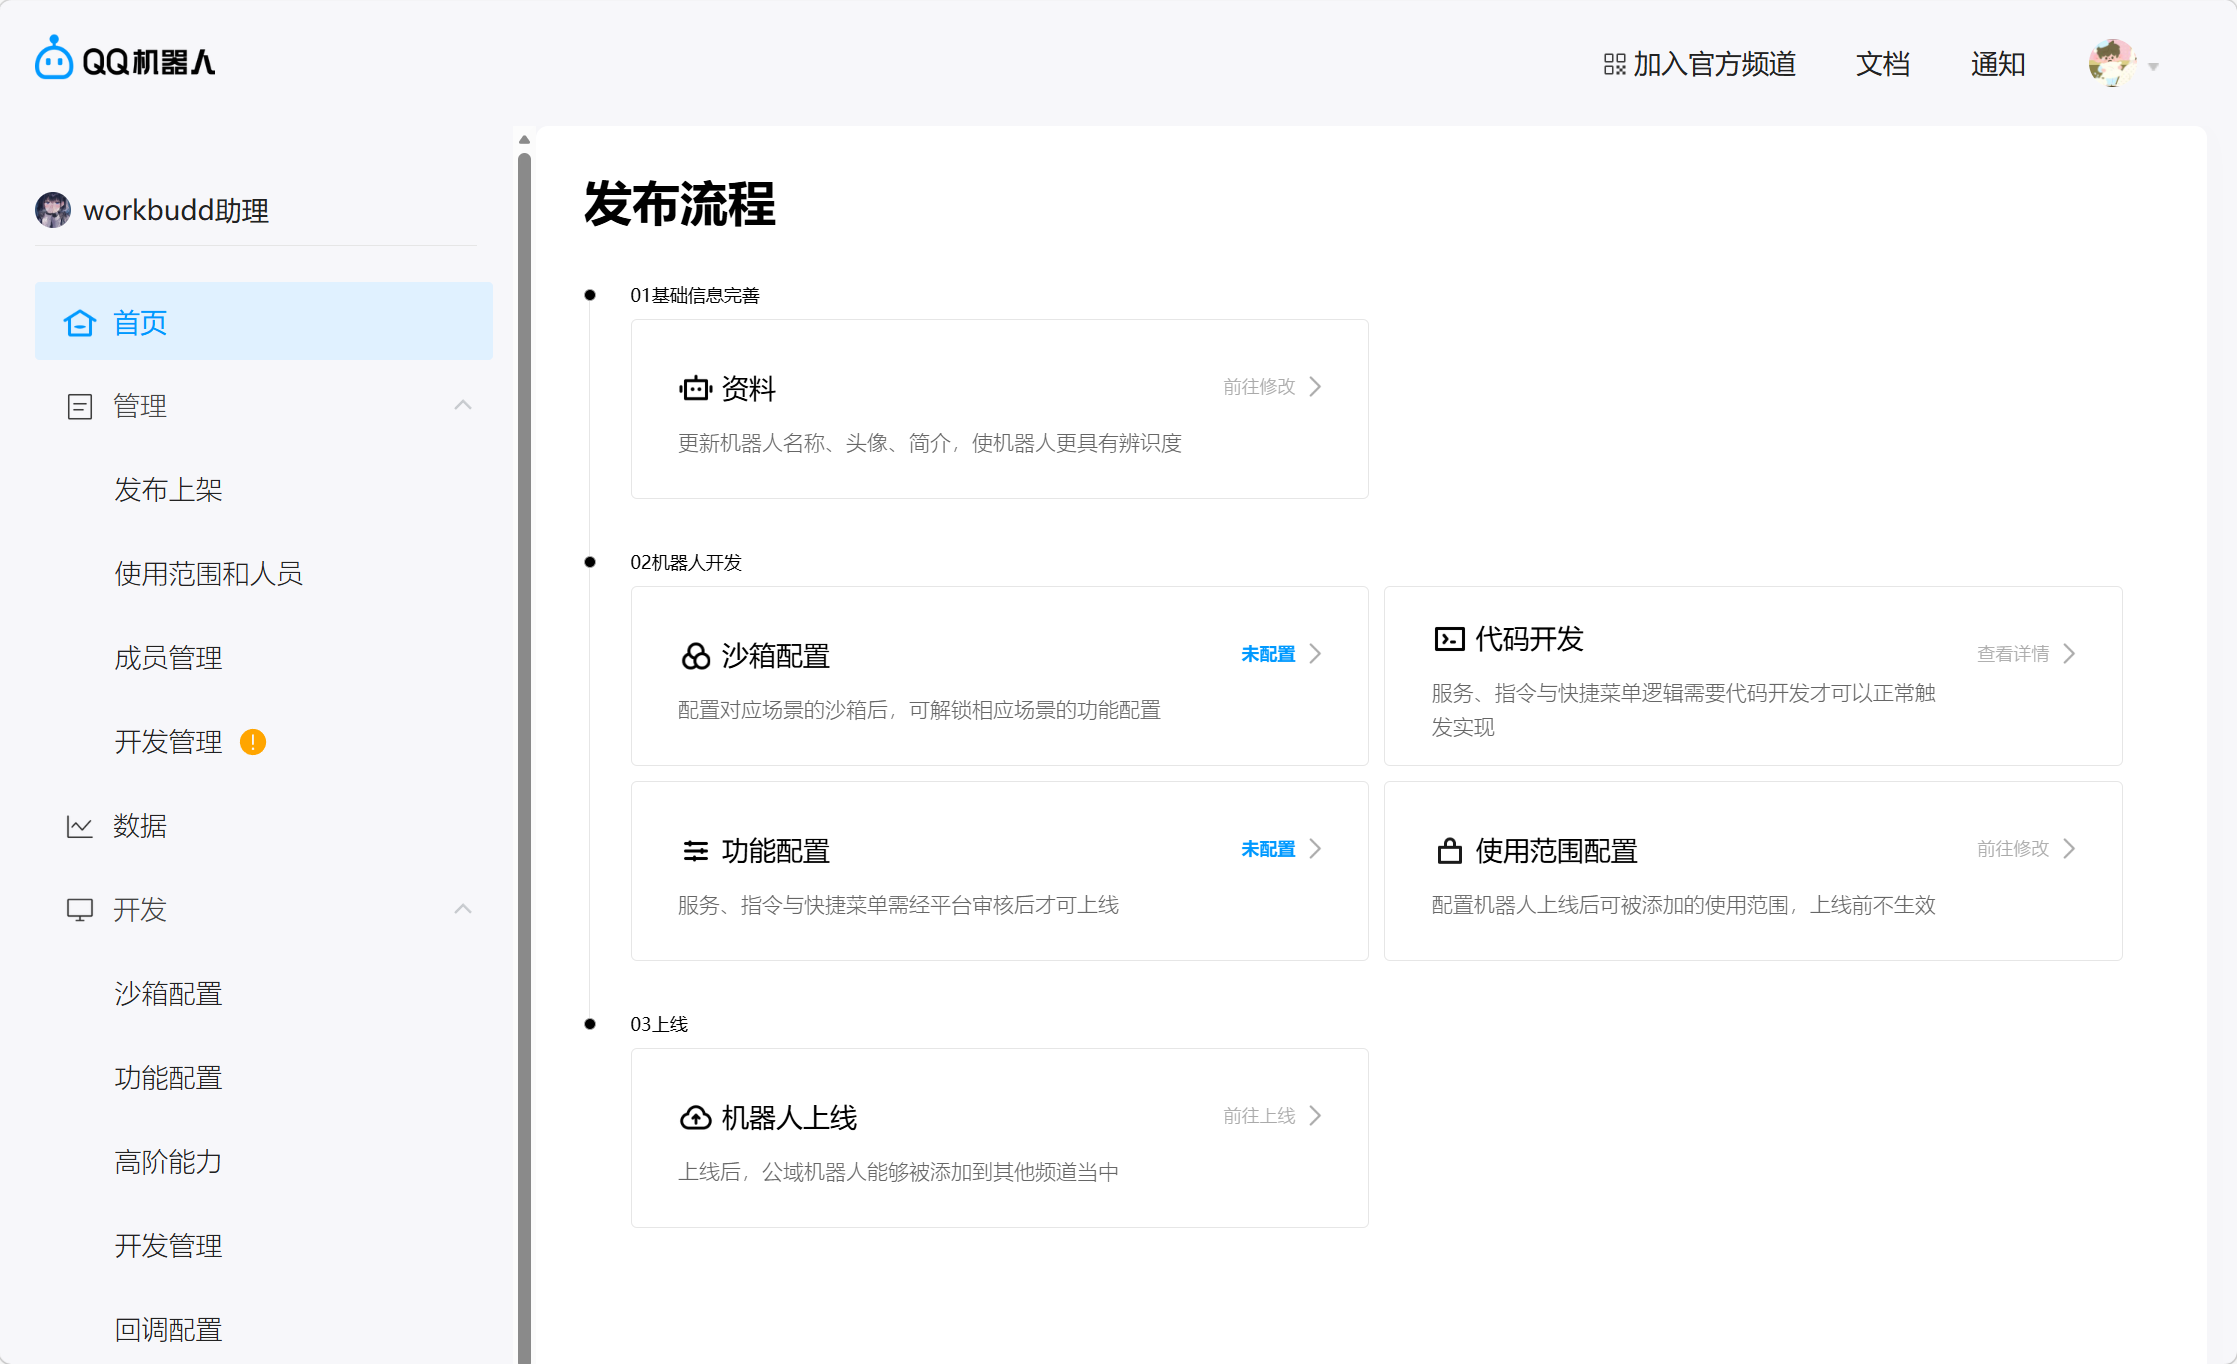Screen dimensions: 2237x1364
Task: Click the 机器人上线 cloud upload icon
Action: click(x=695, y=1118)
